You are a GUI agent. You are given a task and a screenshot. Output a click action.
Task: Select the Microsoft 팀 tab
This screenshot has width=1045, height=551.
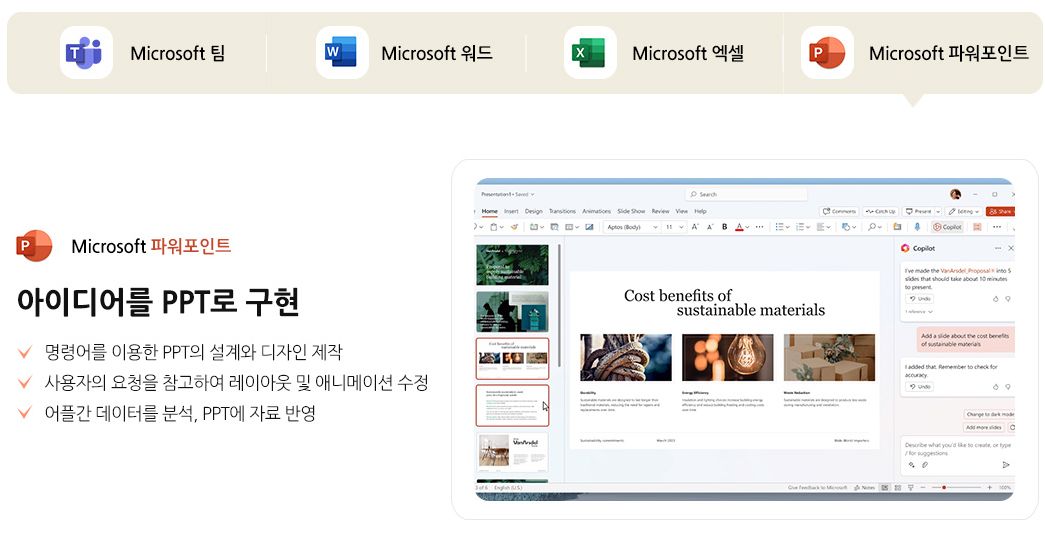[143, 53]
